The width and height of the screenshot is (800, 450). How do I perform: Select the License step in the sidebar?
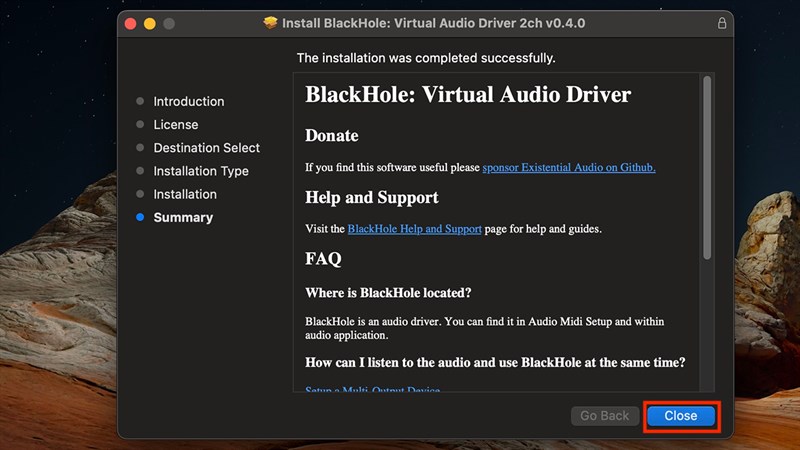(175, 125)
